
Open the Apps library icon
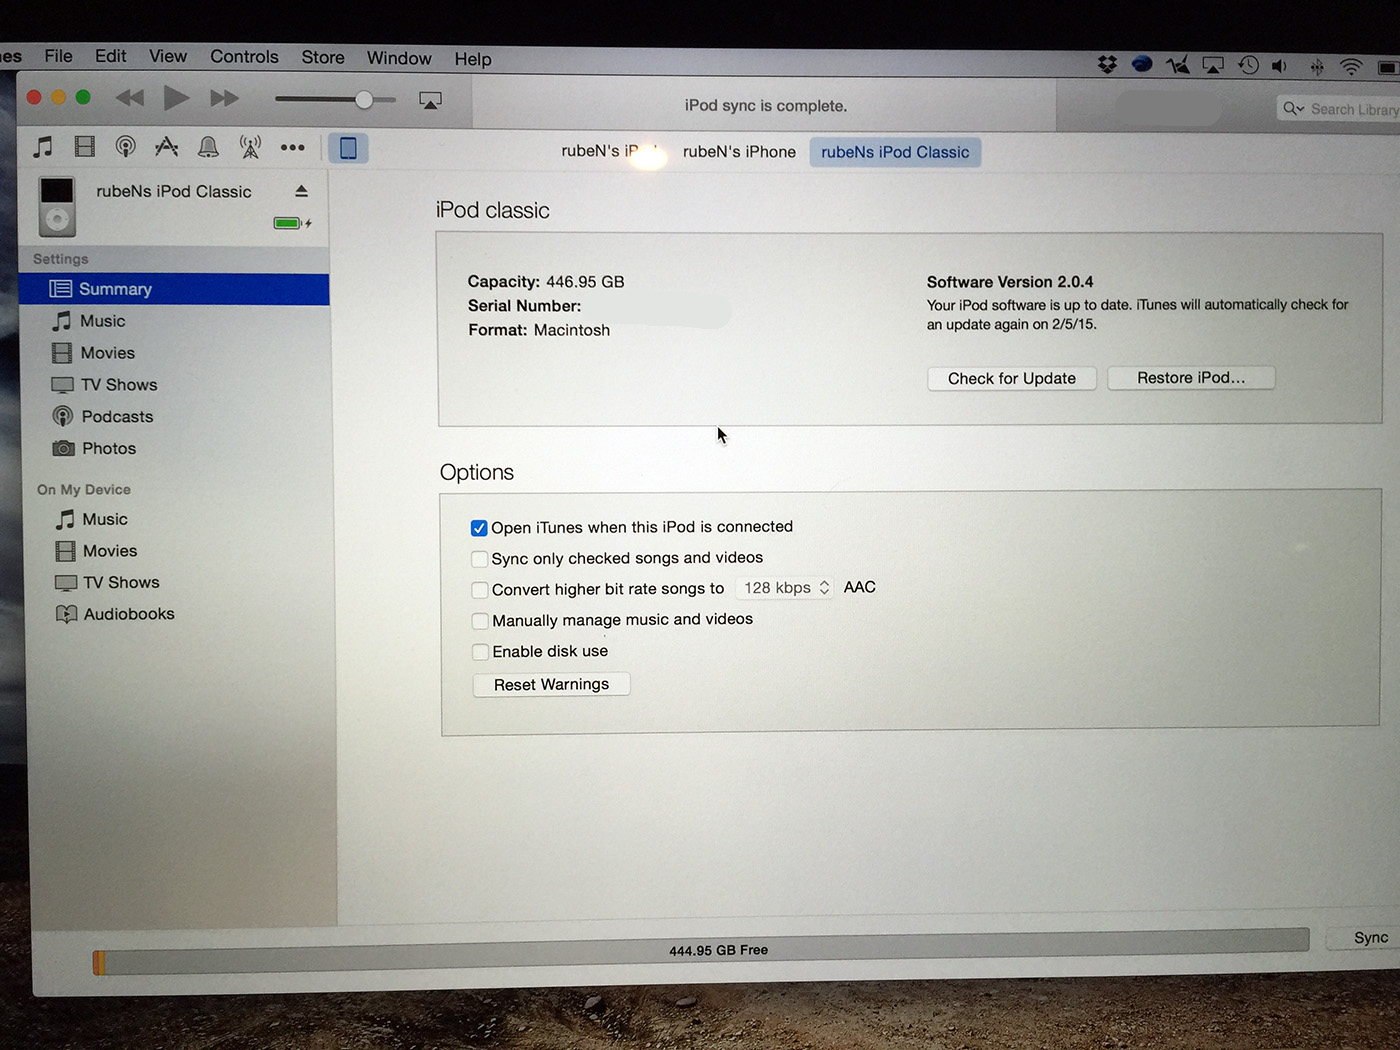coord(166,147)
